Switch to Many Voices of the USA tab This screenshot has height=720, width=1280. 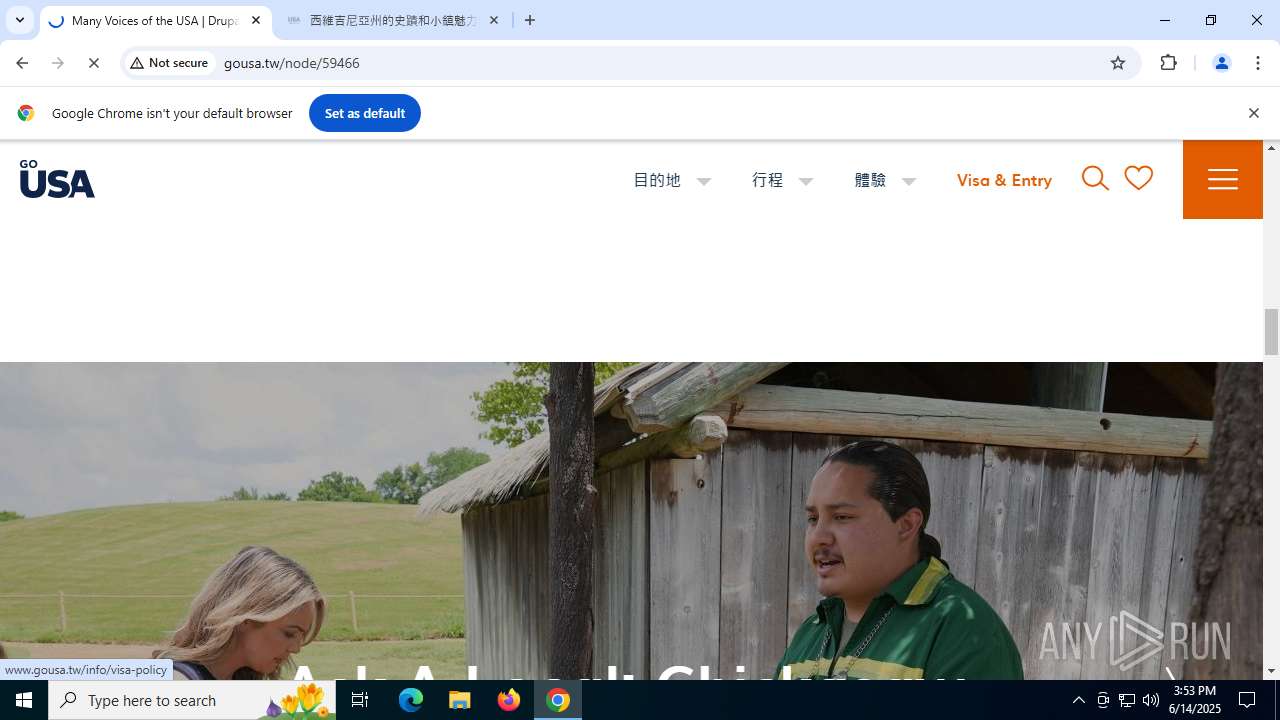(x=155, y=20)
